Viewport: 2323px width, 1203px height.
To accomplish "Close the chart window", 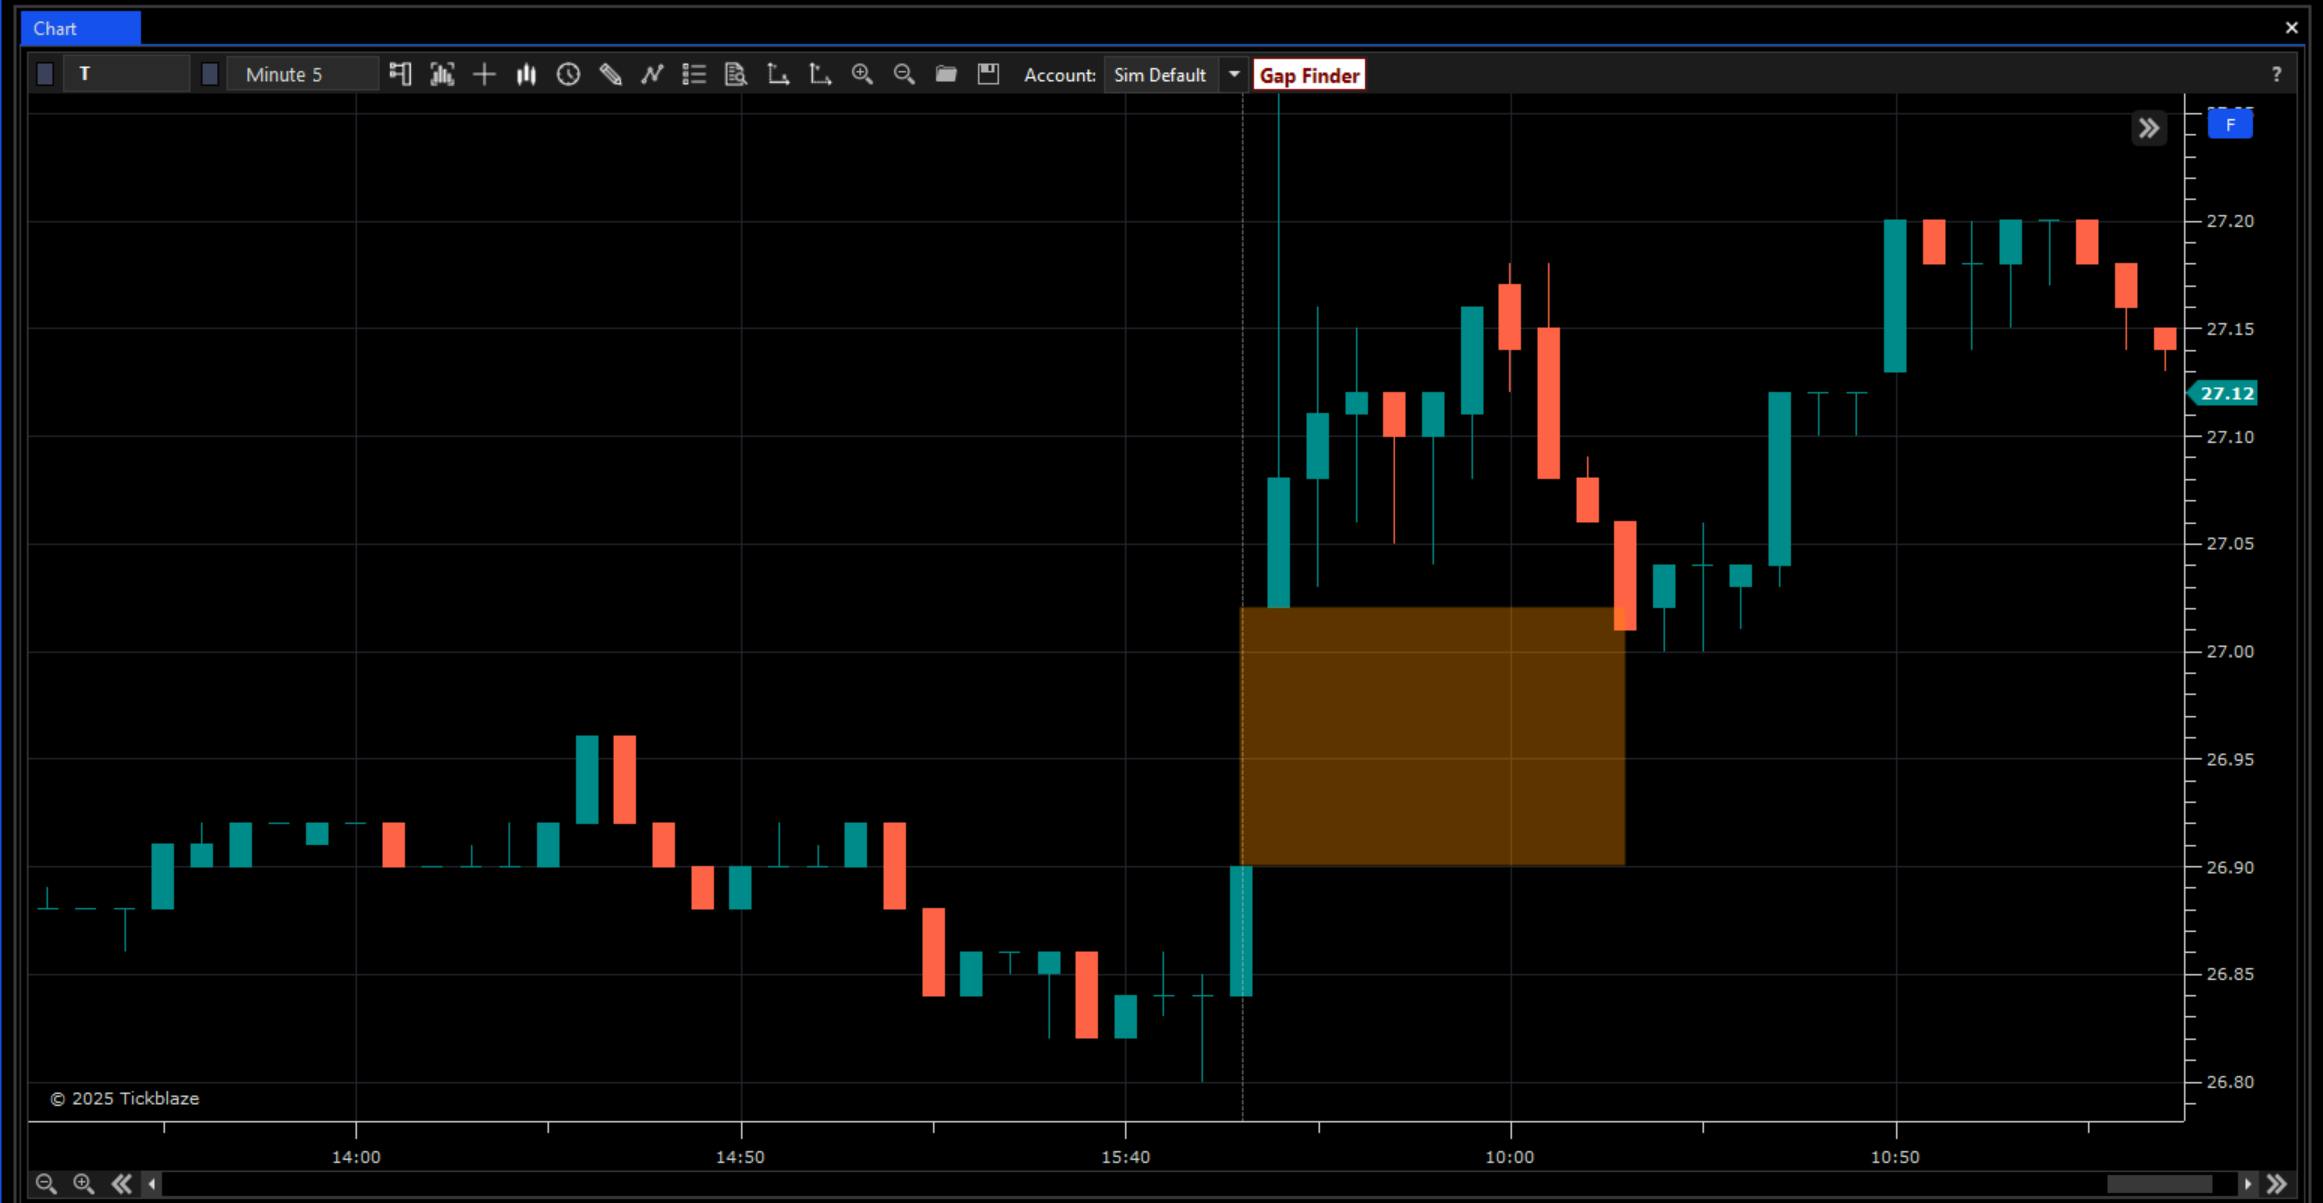I will (2292, 28).
